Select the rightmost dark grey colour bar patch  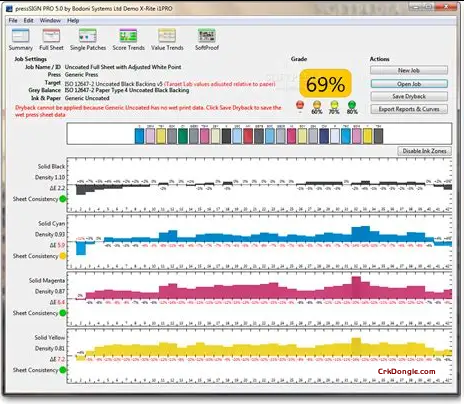click(378, 136)
